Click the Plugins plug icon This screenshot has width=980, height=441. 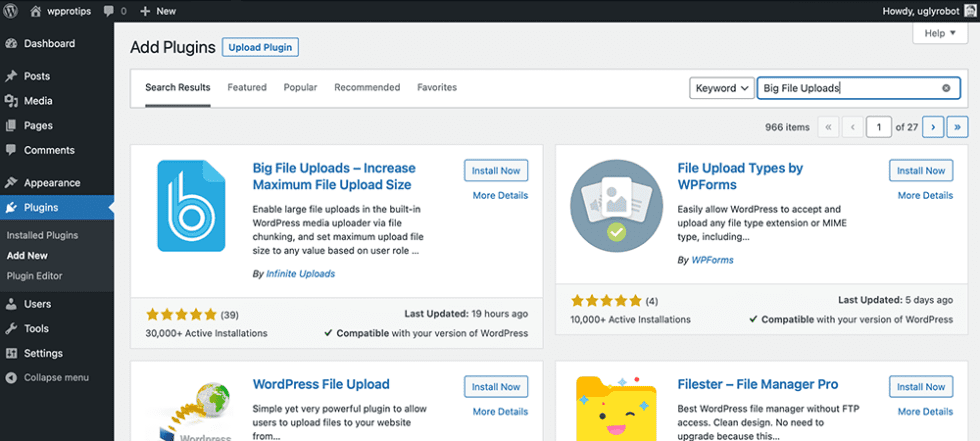coord(11,208)
